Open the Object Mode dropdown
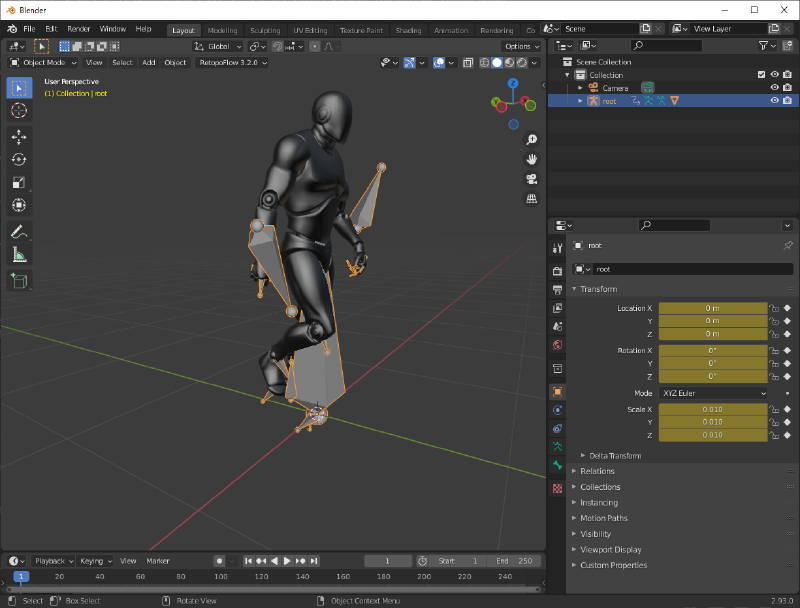 43,62
